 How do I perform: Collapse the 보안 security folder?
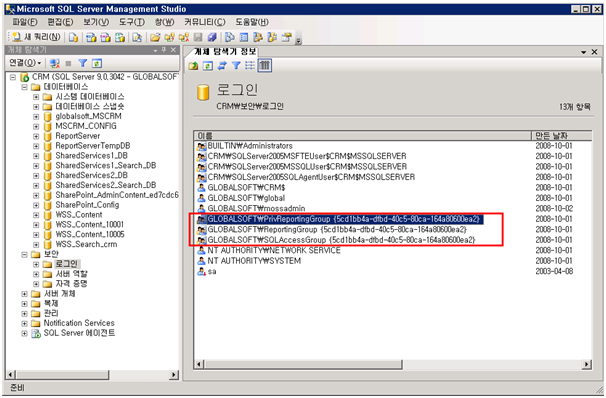24,254
